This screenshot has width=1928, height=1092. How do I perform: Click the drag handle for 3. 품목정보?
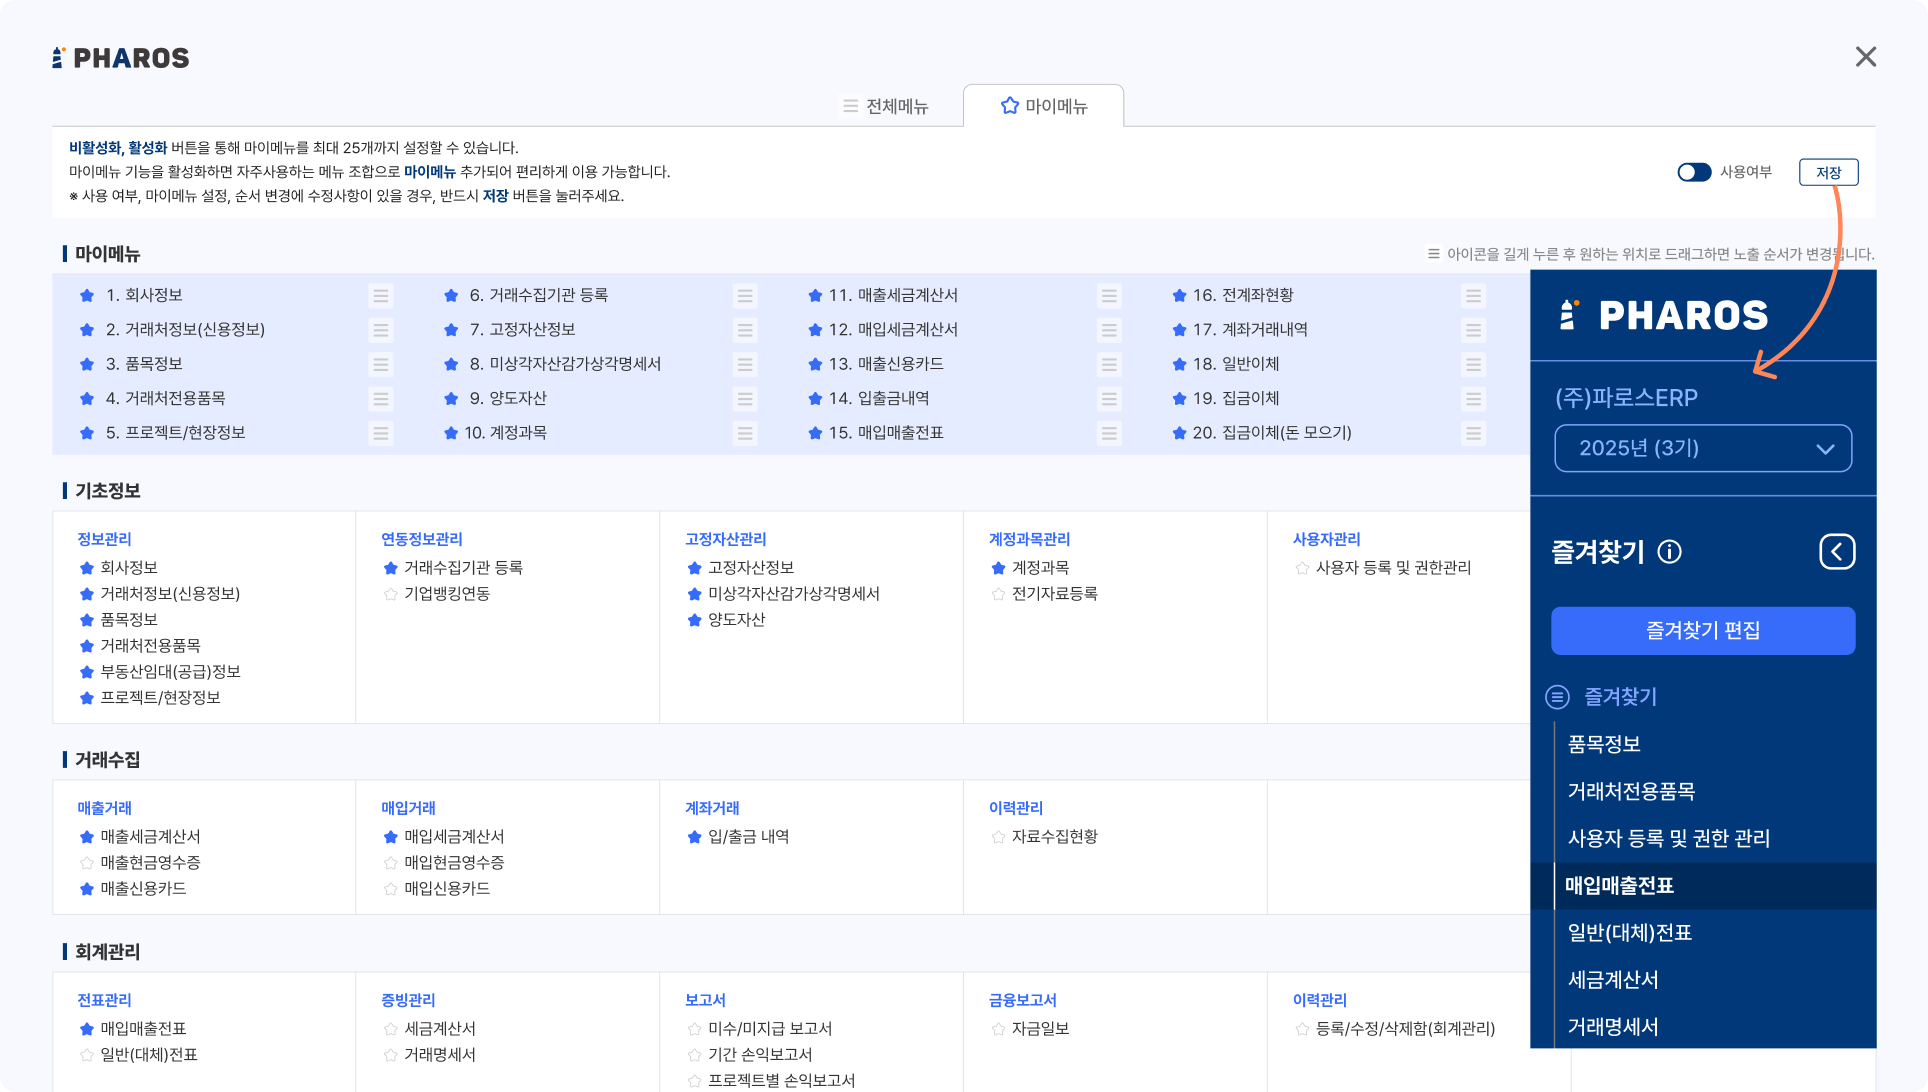point(380,365)
